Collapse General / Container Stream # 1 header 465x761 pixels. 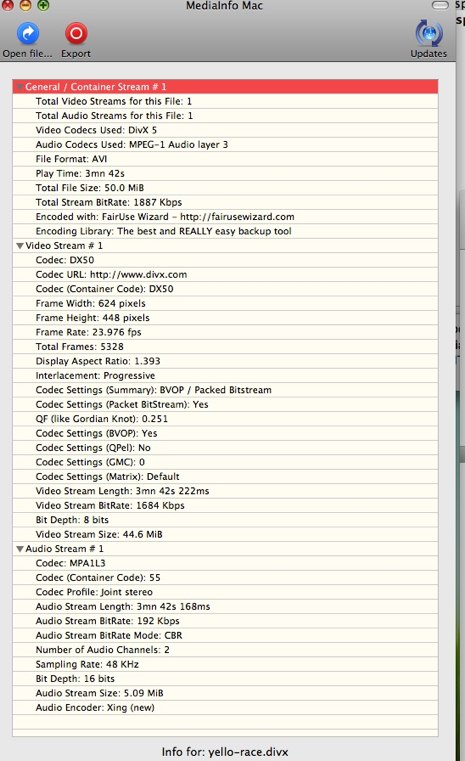point(20,87)
